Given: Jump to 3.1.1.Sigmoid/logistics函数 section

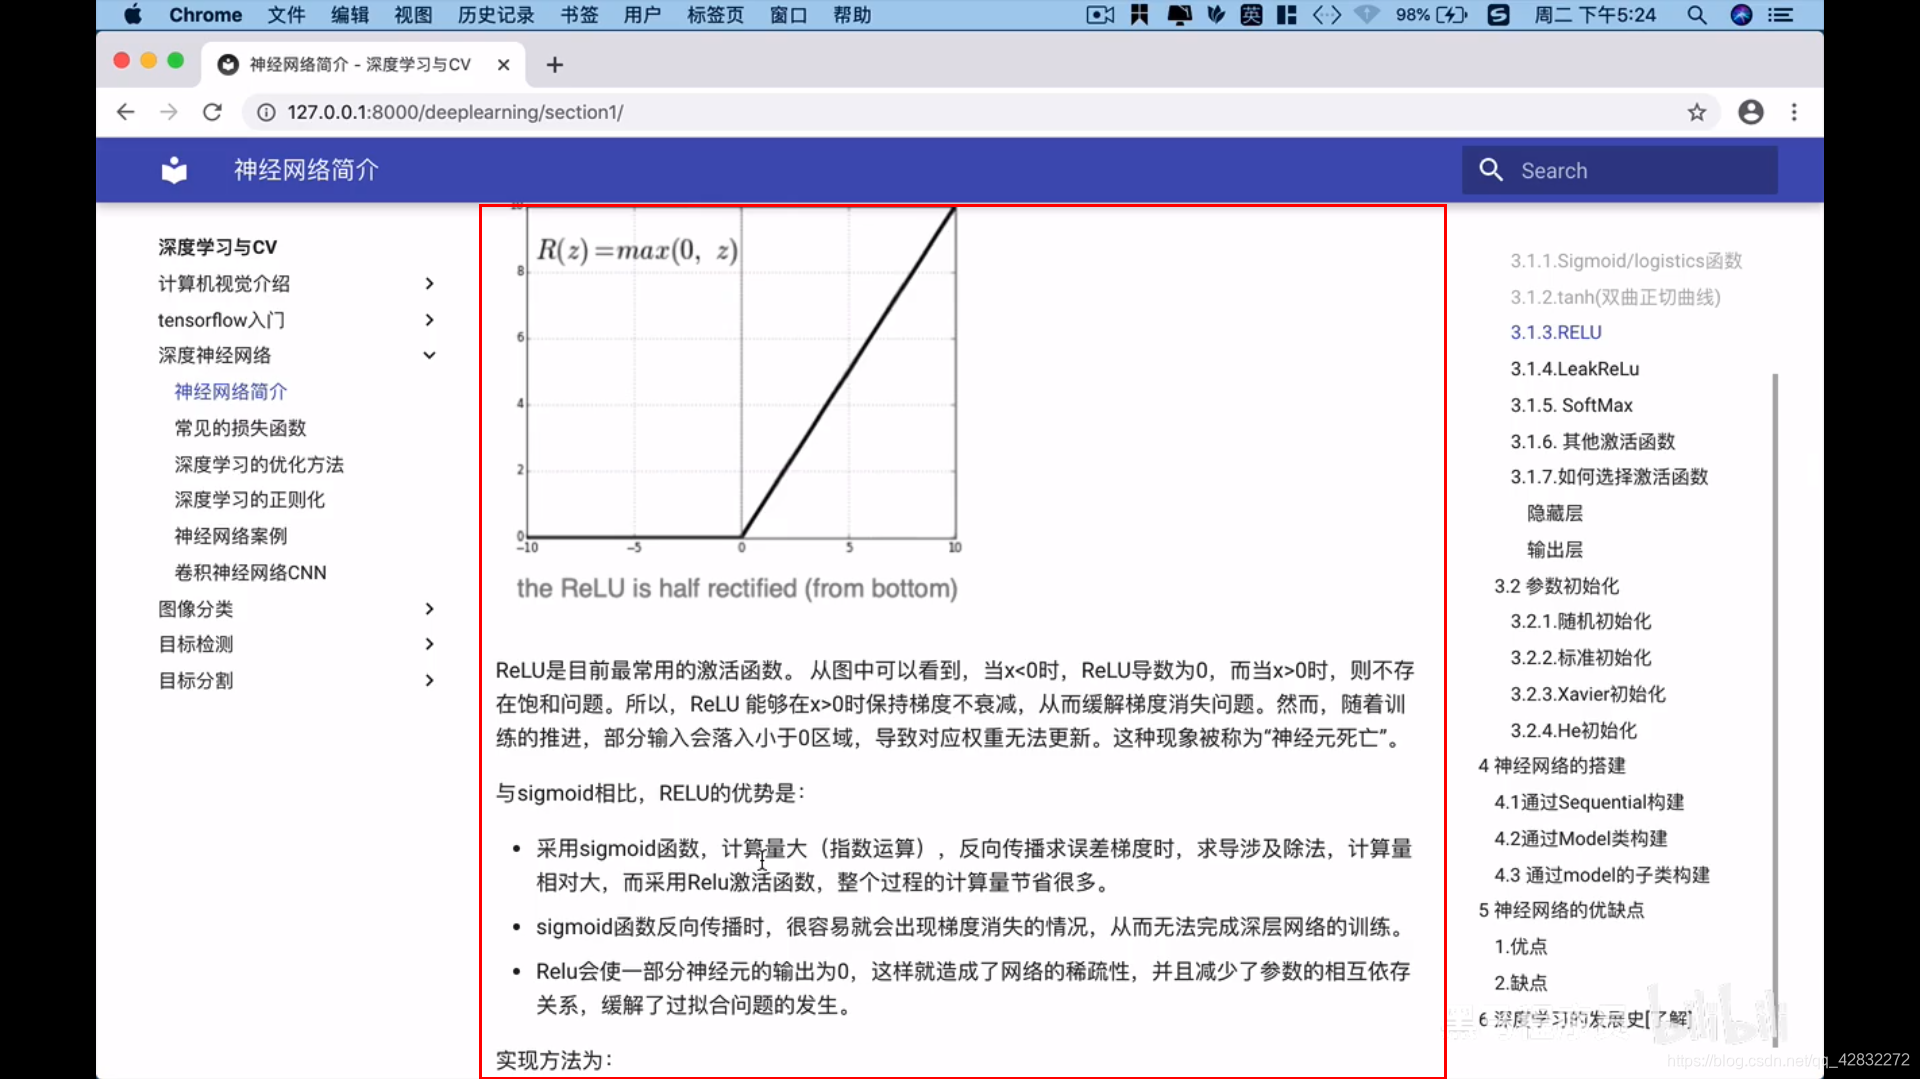Looking at the screenshot, I should [1626, 261].
